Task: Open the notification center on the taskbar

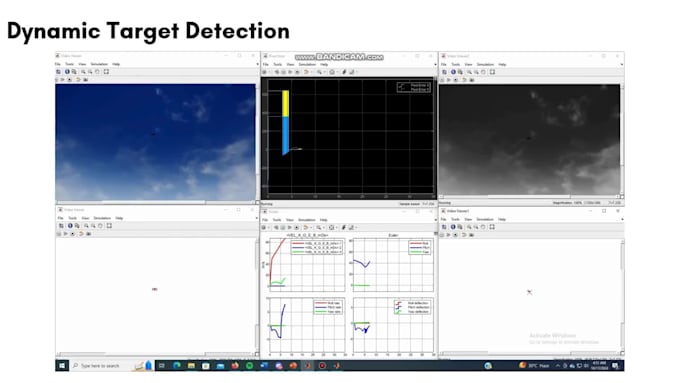Action: coord(615,366)
